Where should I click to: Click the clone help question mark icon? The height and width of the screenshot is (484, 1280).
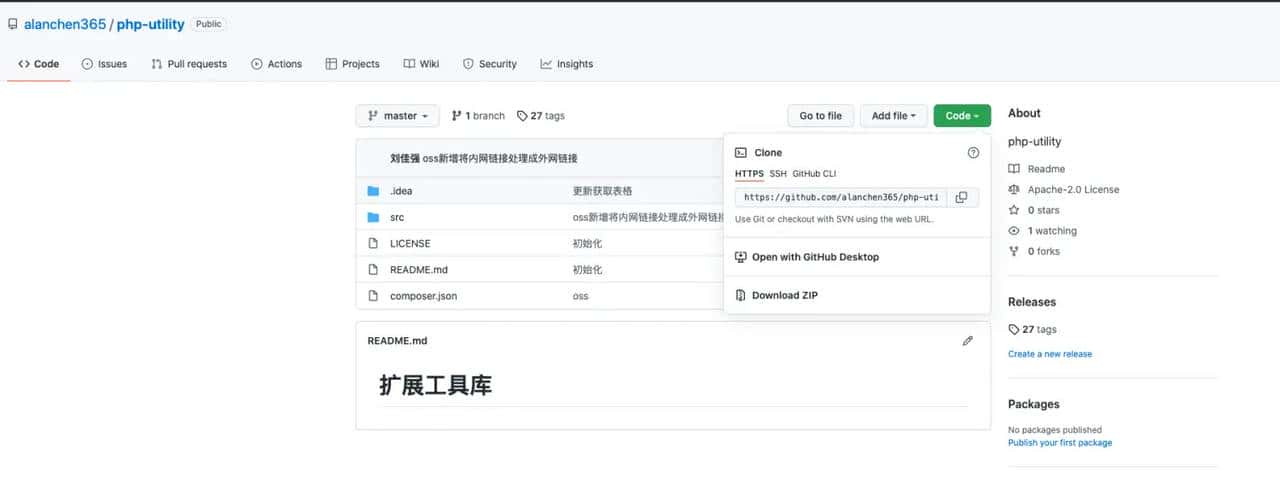(973, 153)
